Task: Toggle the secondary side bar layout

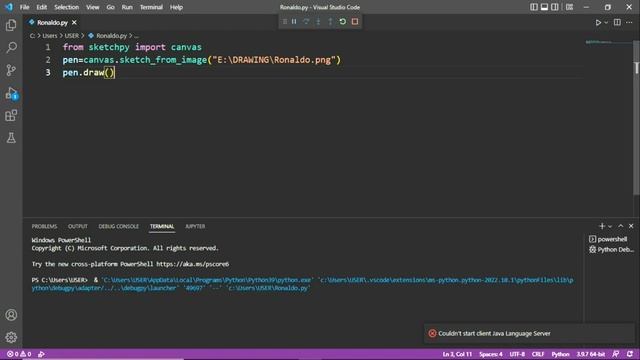Action: (x=555, y=7)
